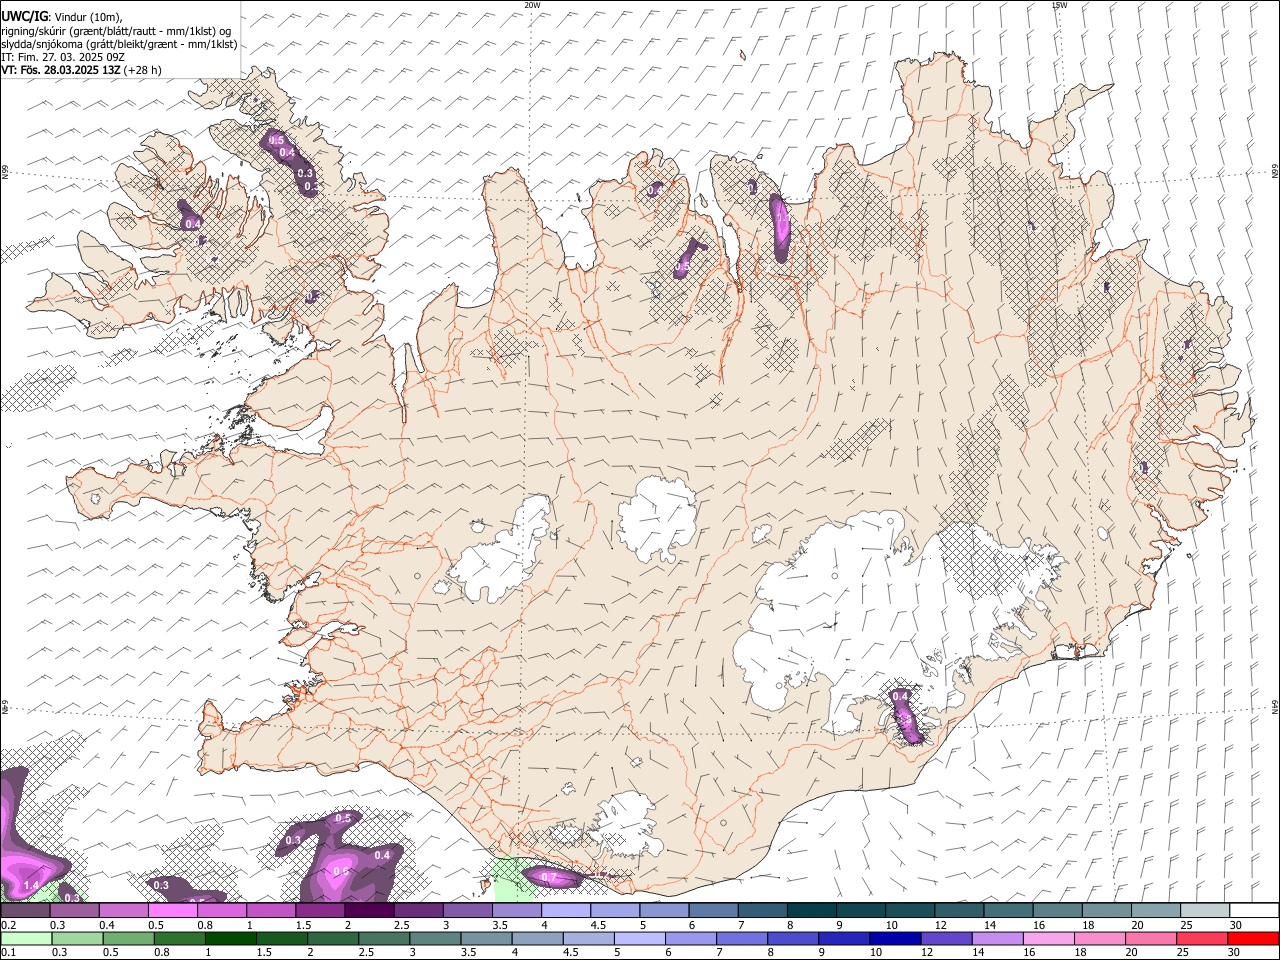Click the dark teal 8 swatch in upper legend row
Viewport: 1280px width, 960px height.
pyautogui.click(x=811, y=910)
